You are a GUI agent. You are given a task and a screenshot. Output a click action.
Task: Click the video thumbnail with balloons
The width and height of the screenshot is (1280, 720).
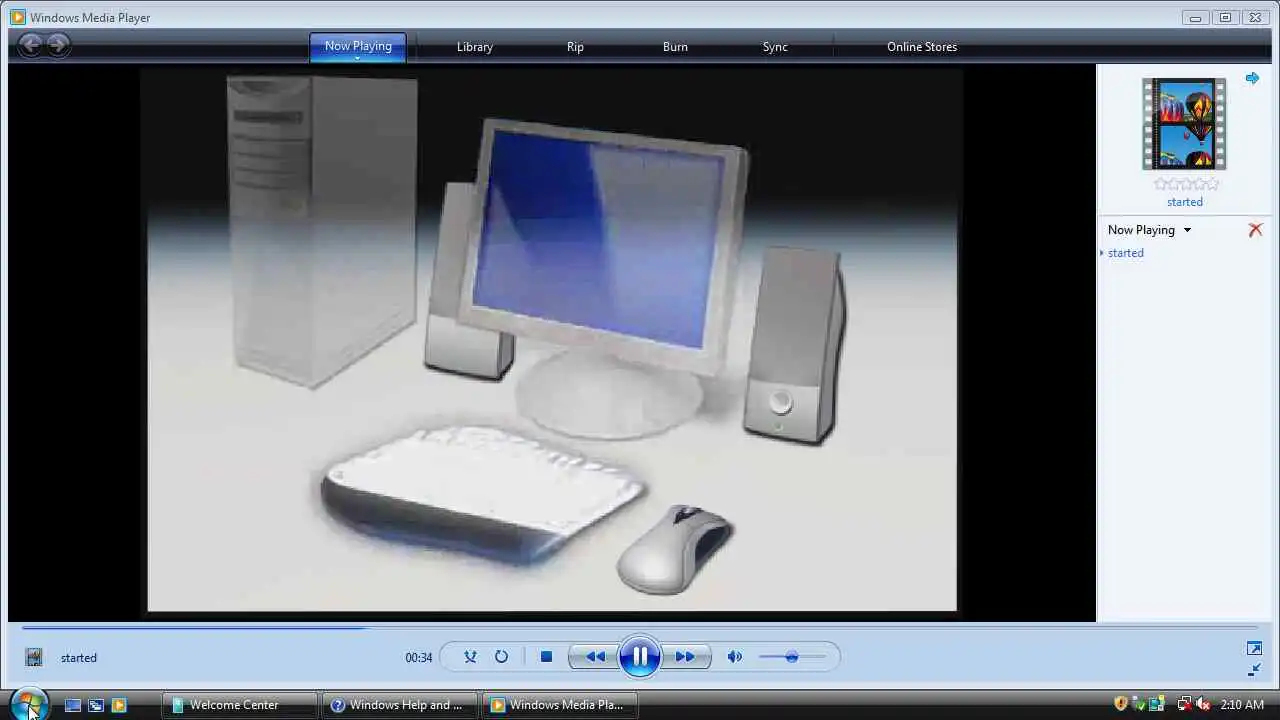1184,124
